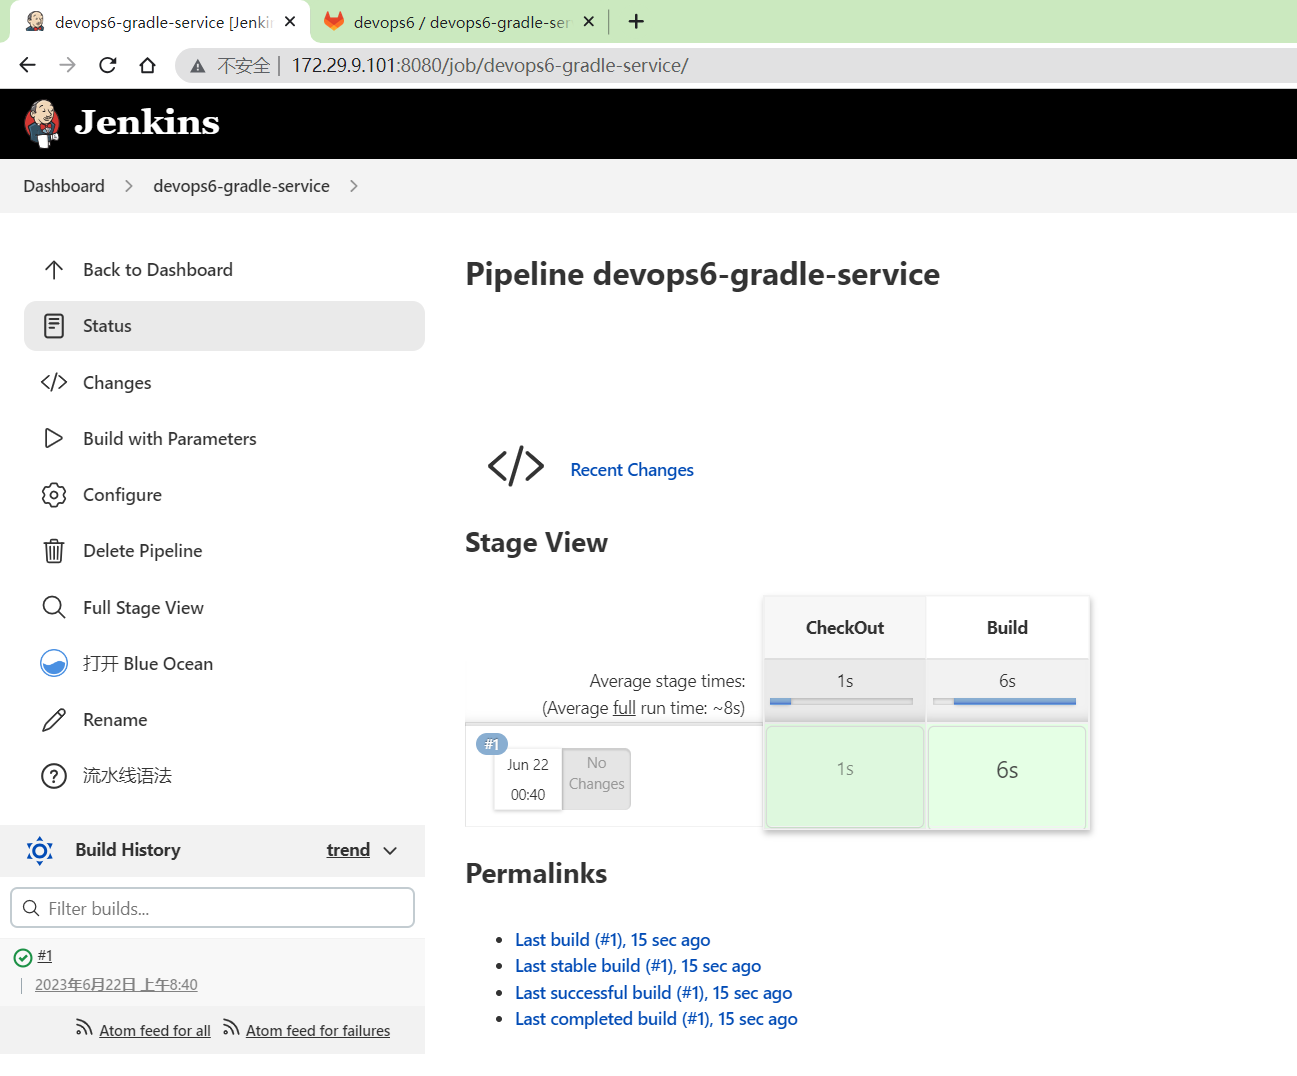The height and width of the screenshot is (1076, 1297).
Task: Open a new browser tab with plus
Action: click(636, 21)
